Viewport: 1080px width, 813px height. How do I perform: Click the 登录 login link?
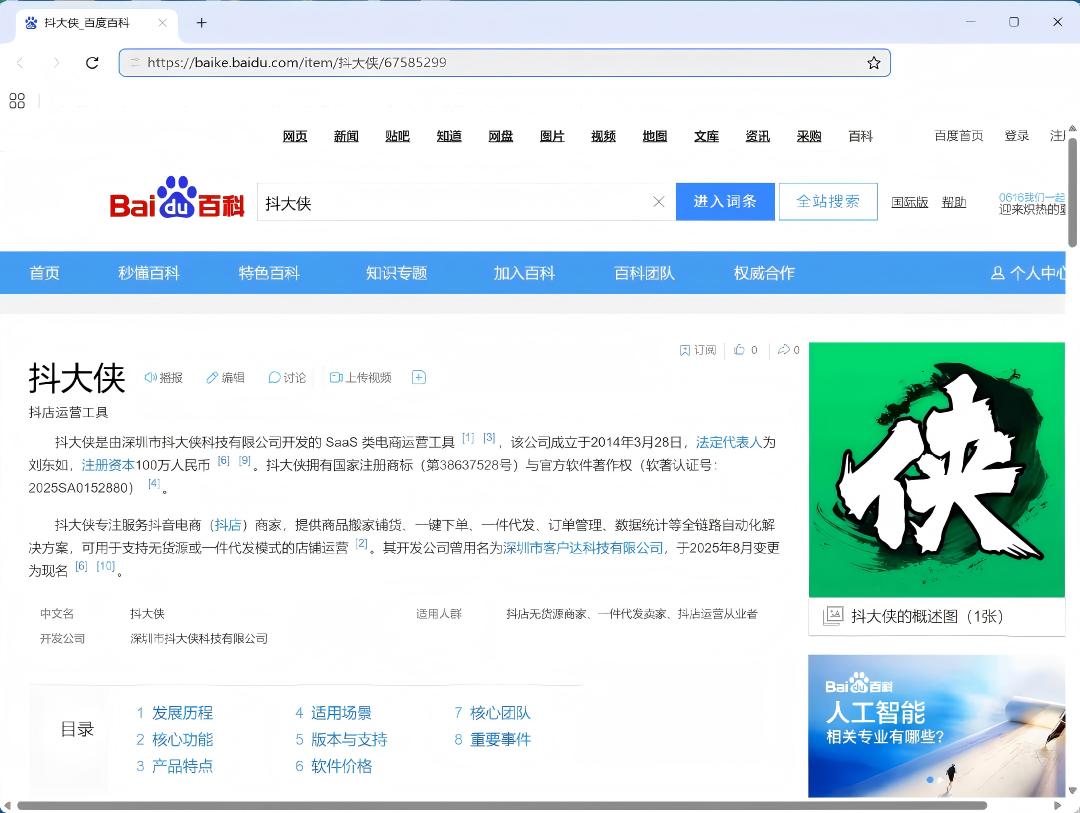[1017, 136]
